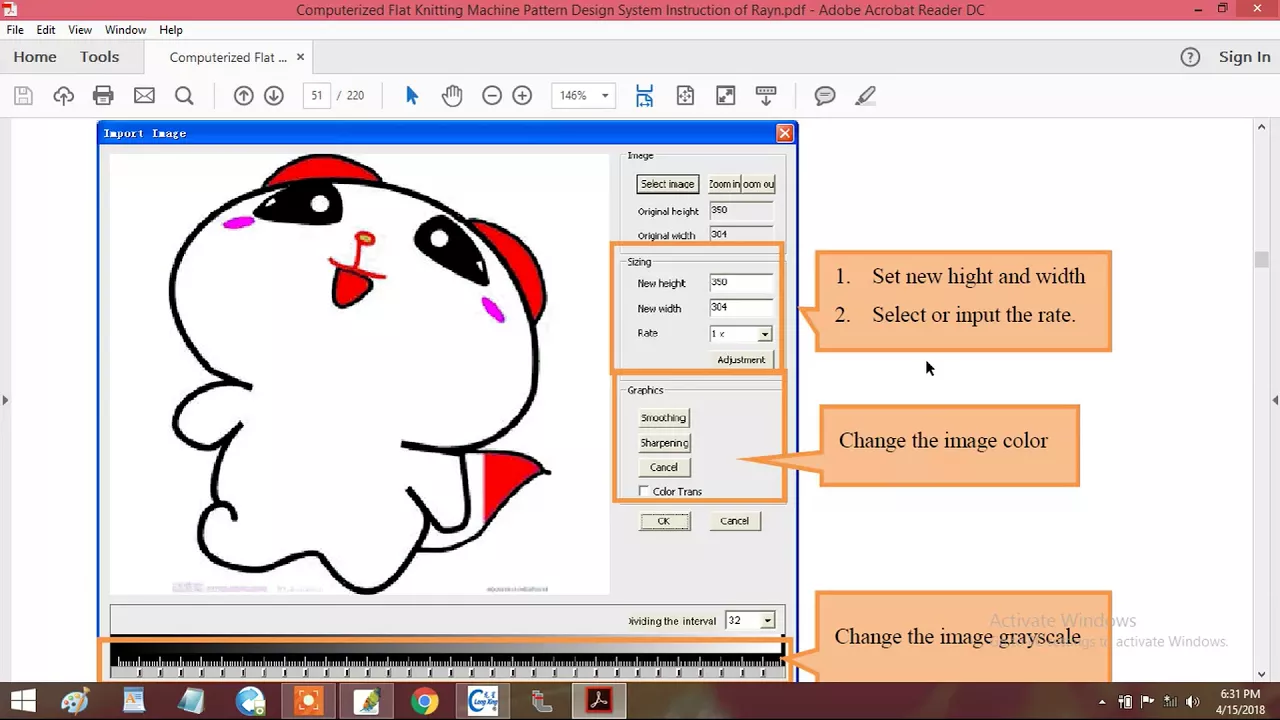Open the View menu

pyautogui.click(x=80, y=30)
